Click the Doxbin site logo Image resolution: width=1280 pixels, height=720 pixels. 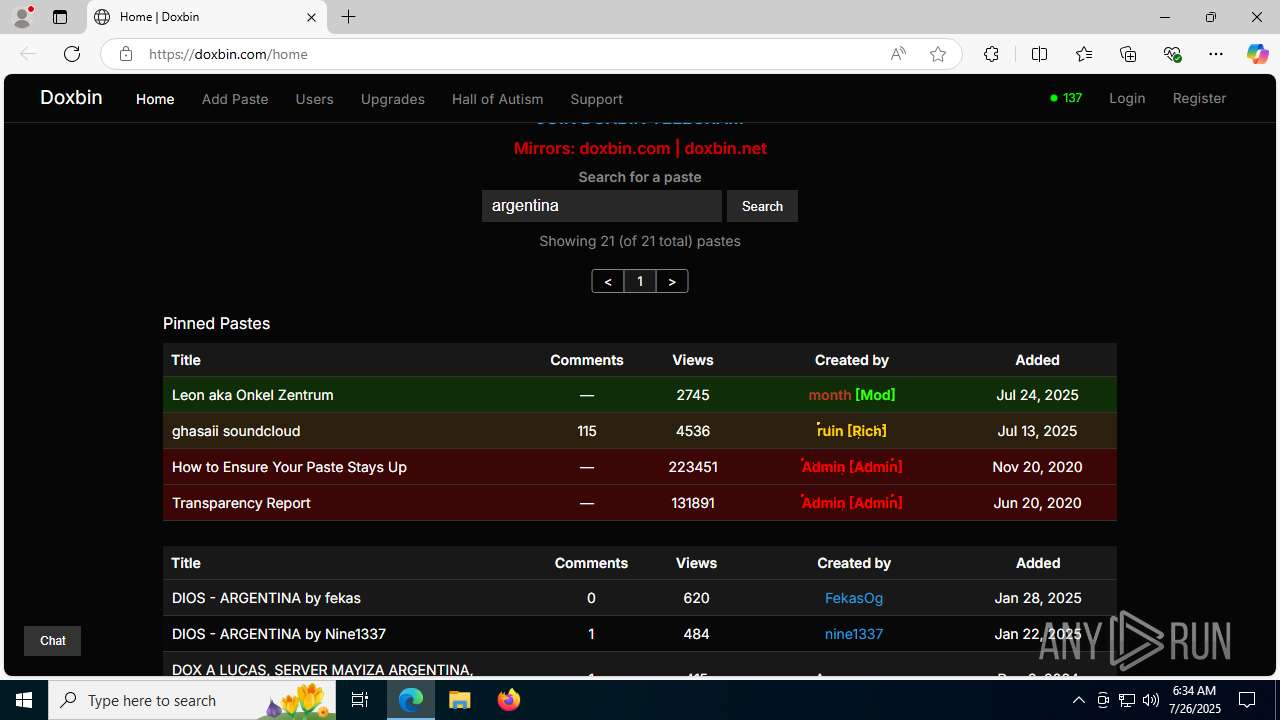click(x=71, y=98)
